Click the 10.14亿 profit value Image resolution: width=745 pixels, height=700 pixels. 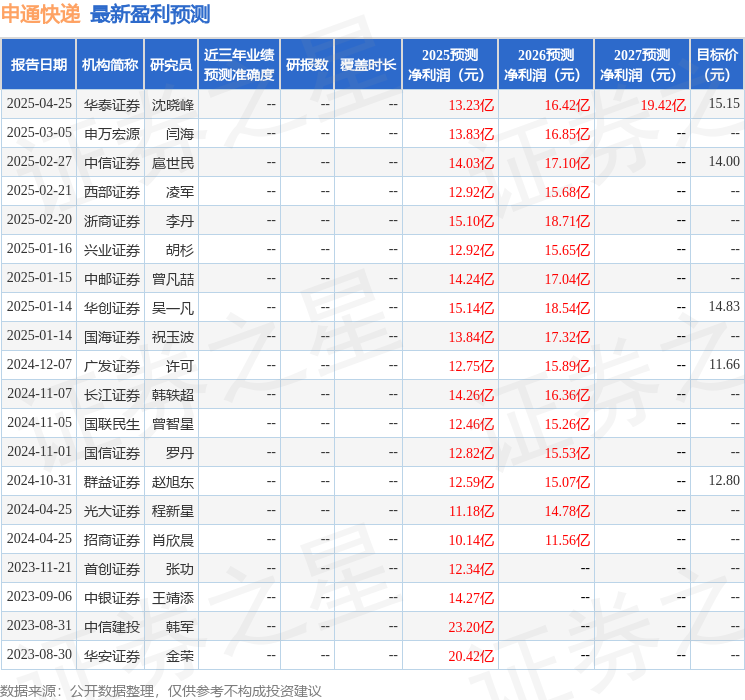[471, 540]
